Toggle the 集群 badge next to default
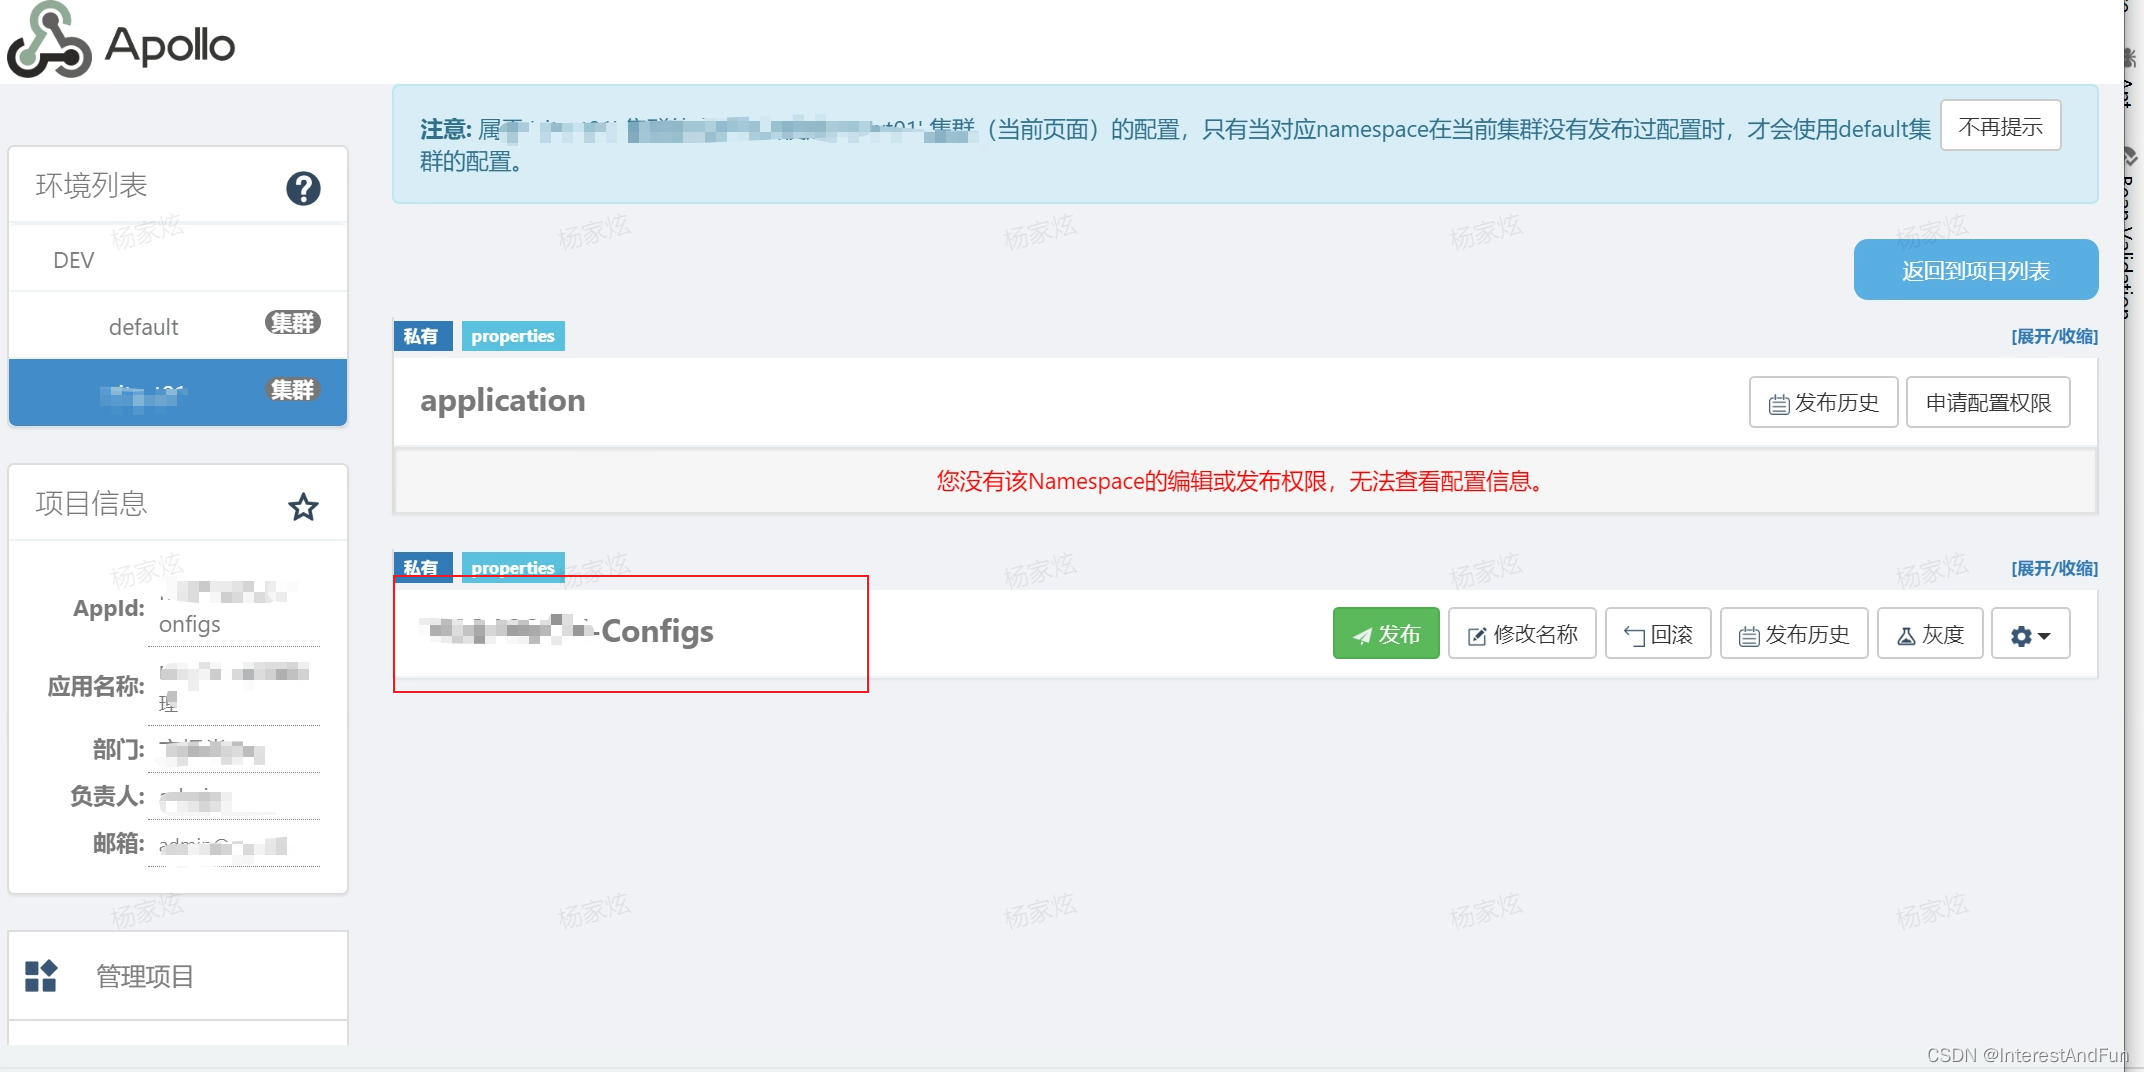 [291, 324]
